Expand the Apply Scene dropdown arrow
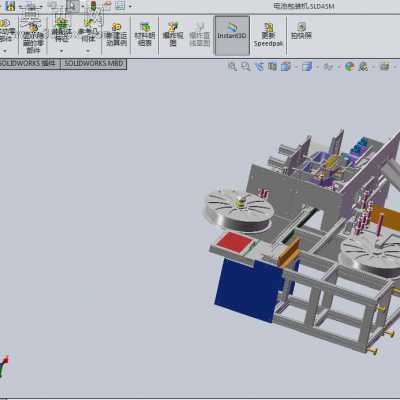 [x=373, y=67]
